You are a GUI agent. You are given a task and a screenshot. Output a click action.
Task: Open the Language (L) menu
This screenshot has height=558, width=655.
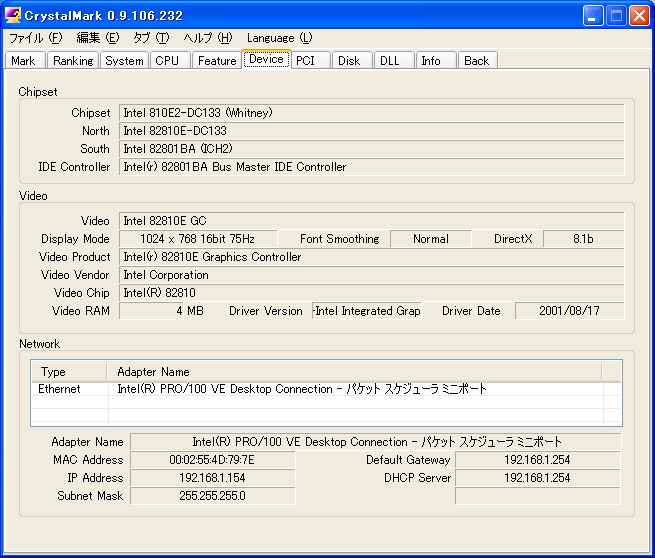pyautogui.click(x=279, y=38)
